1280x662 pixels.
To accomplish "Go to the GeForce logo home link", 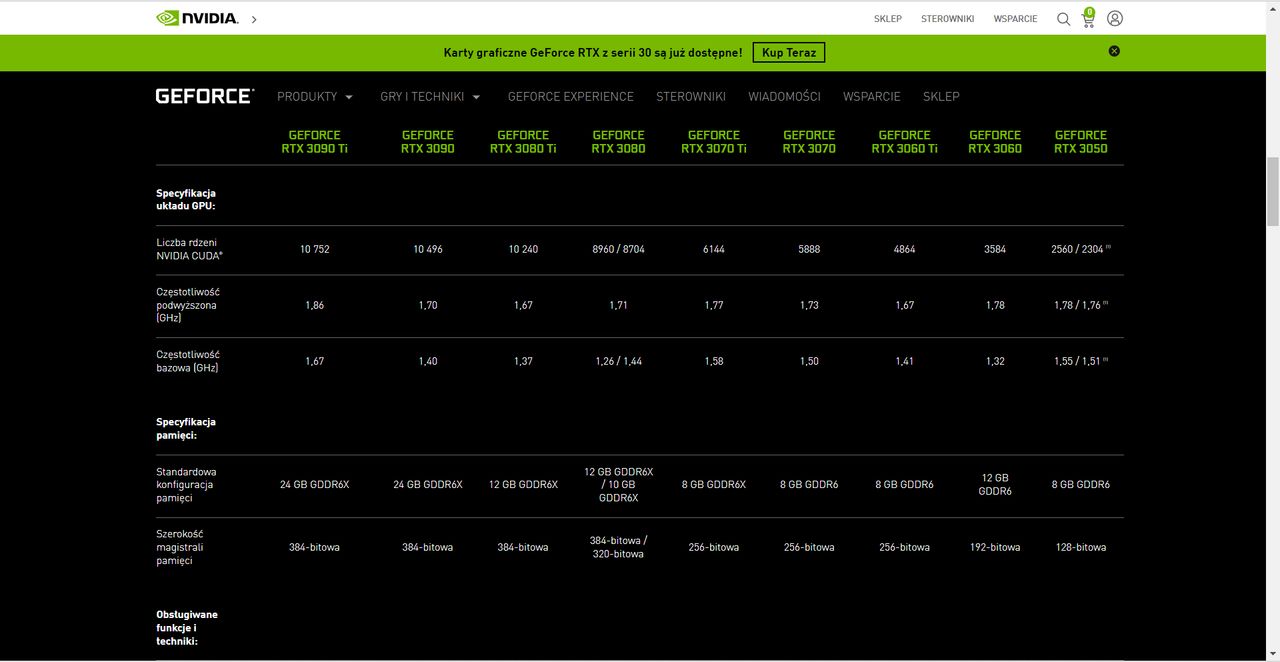I will pos(205,96).
